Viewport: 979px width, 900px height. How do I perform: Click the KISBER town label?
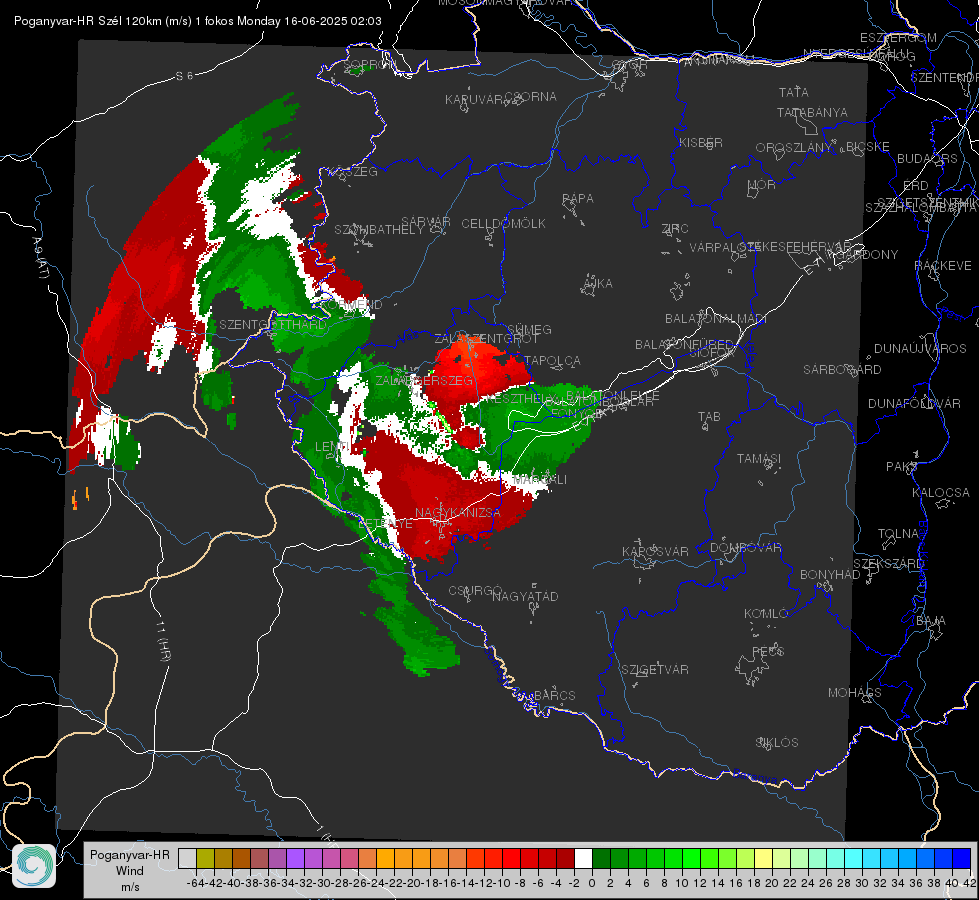(701, 142)
